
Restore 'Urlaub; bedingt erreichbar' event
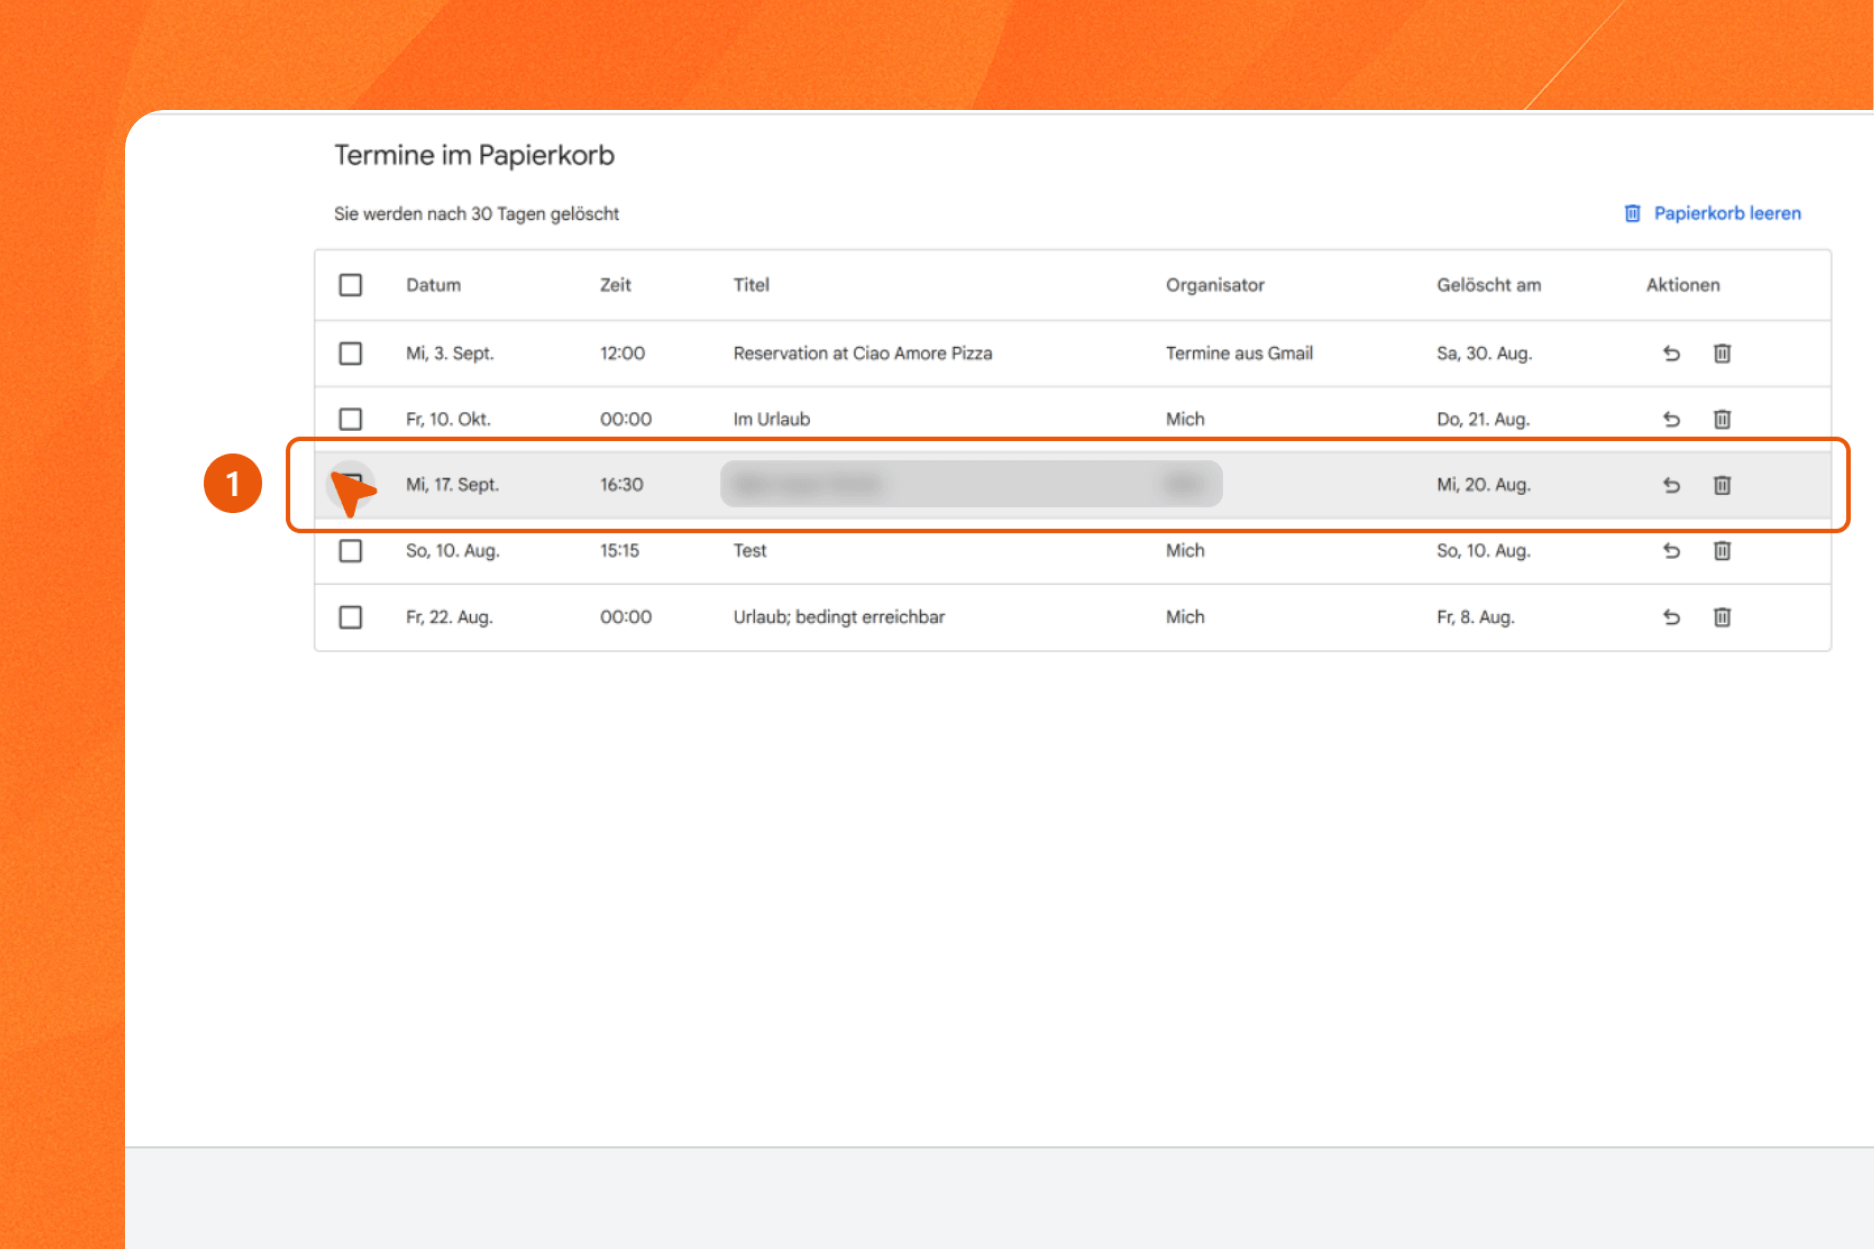pos(1671,617)
